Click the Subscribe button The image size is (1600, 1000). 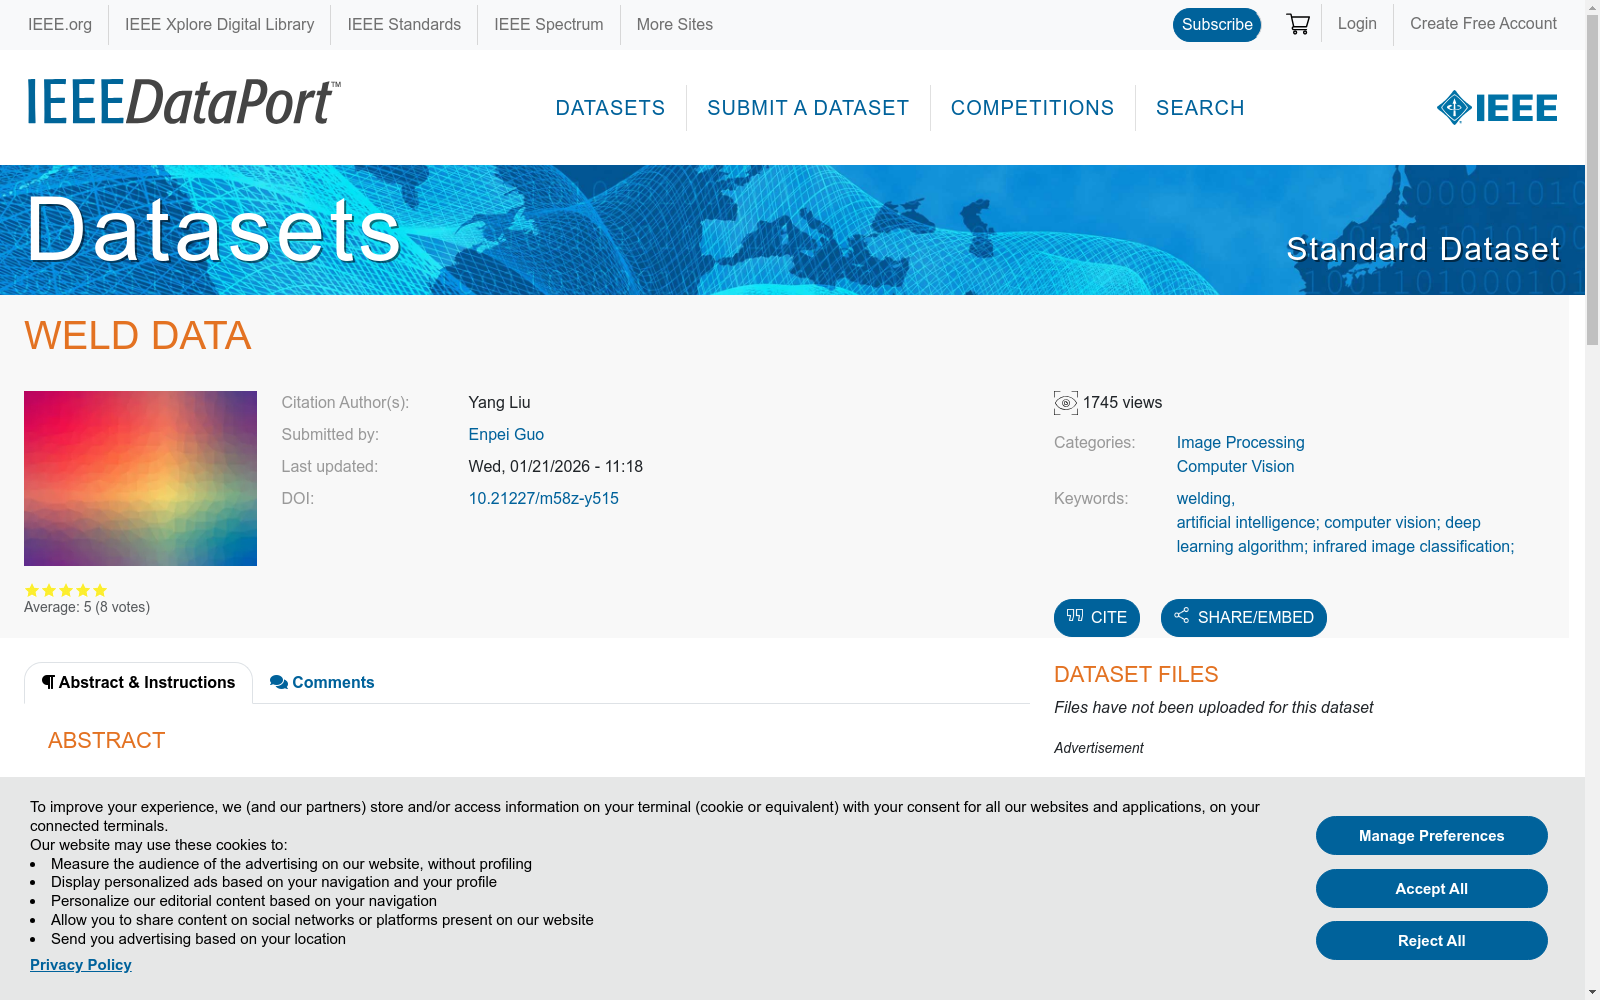pyautogui.click(x=1217, y=24)
